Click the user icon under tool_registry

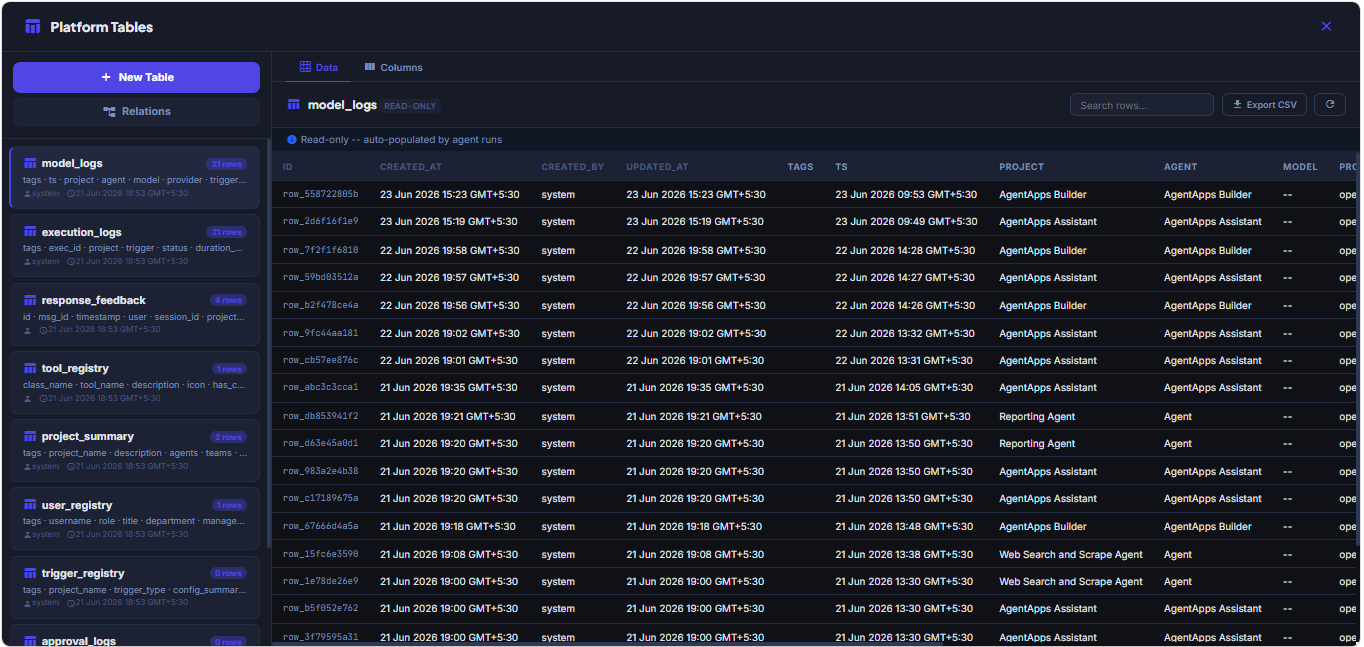point(27,398)
